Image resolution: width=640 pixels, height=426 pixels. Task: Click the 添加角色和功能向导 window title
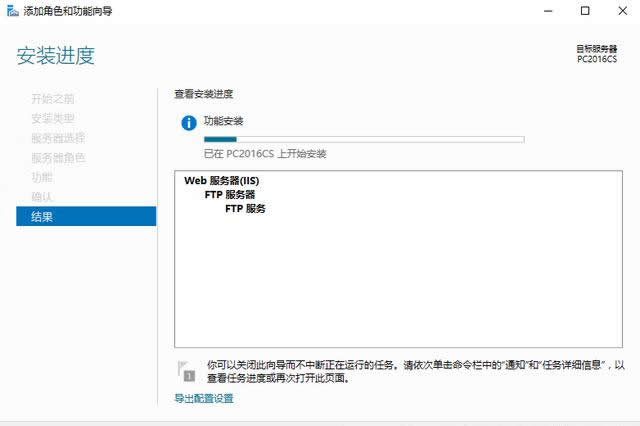(68, 11)
